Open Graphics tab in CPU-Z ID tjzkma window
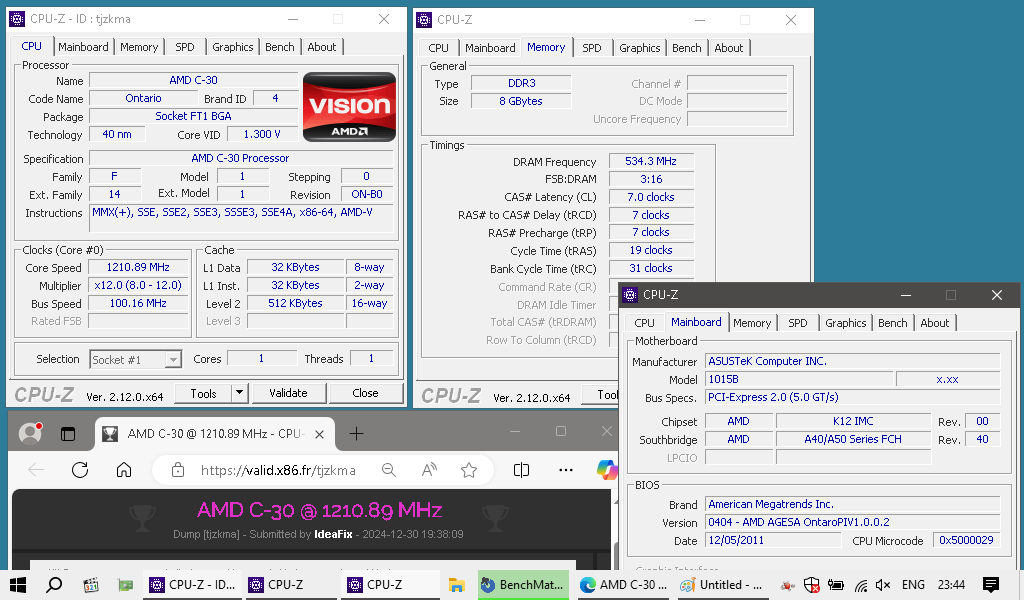Viewport: 1024px width, 600px height. click(x=232, y=47)
